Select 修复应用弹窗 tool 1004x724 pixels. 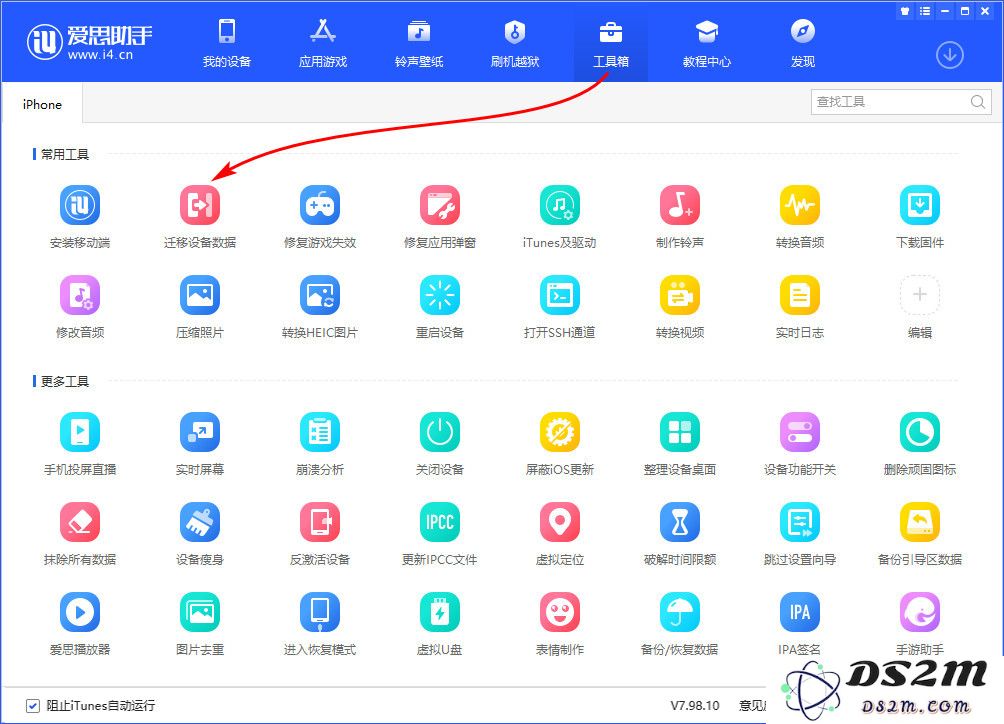(440, 205)
